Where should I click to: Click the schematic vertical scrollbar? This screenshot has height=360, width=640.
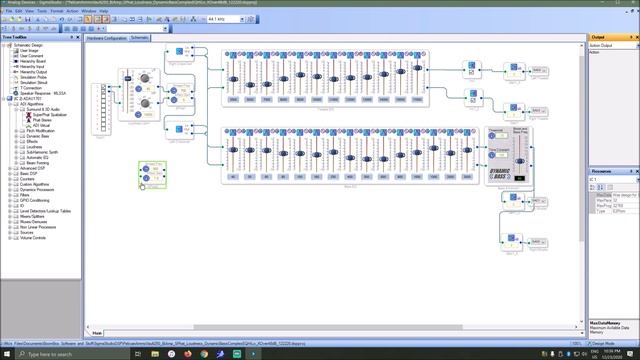pyautogui.click(x=582, y=149)
